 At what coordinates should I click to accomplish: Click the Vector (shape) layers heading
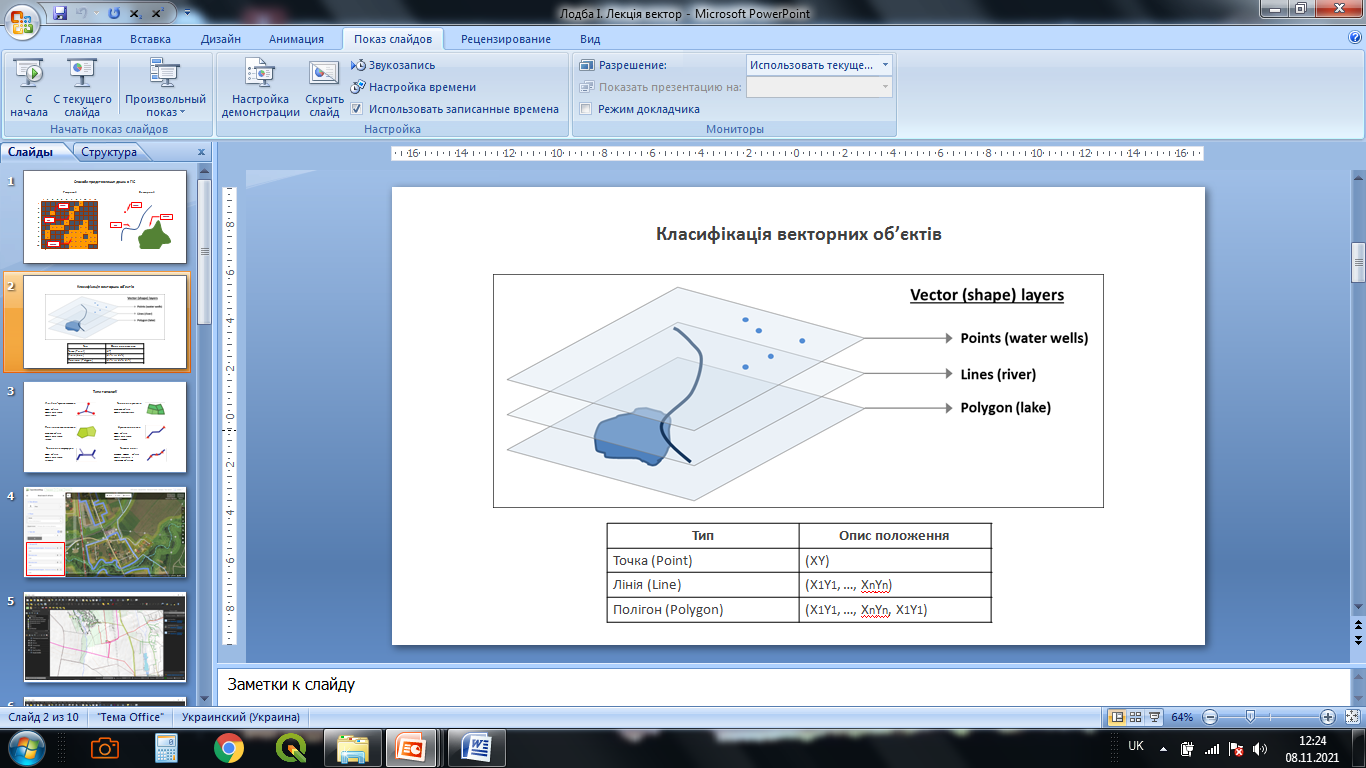click(986, 295)
